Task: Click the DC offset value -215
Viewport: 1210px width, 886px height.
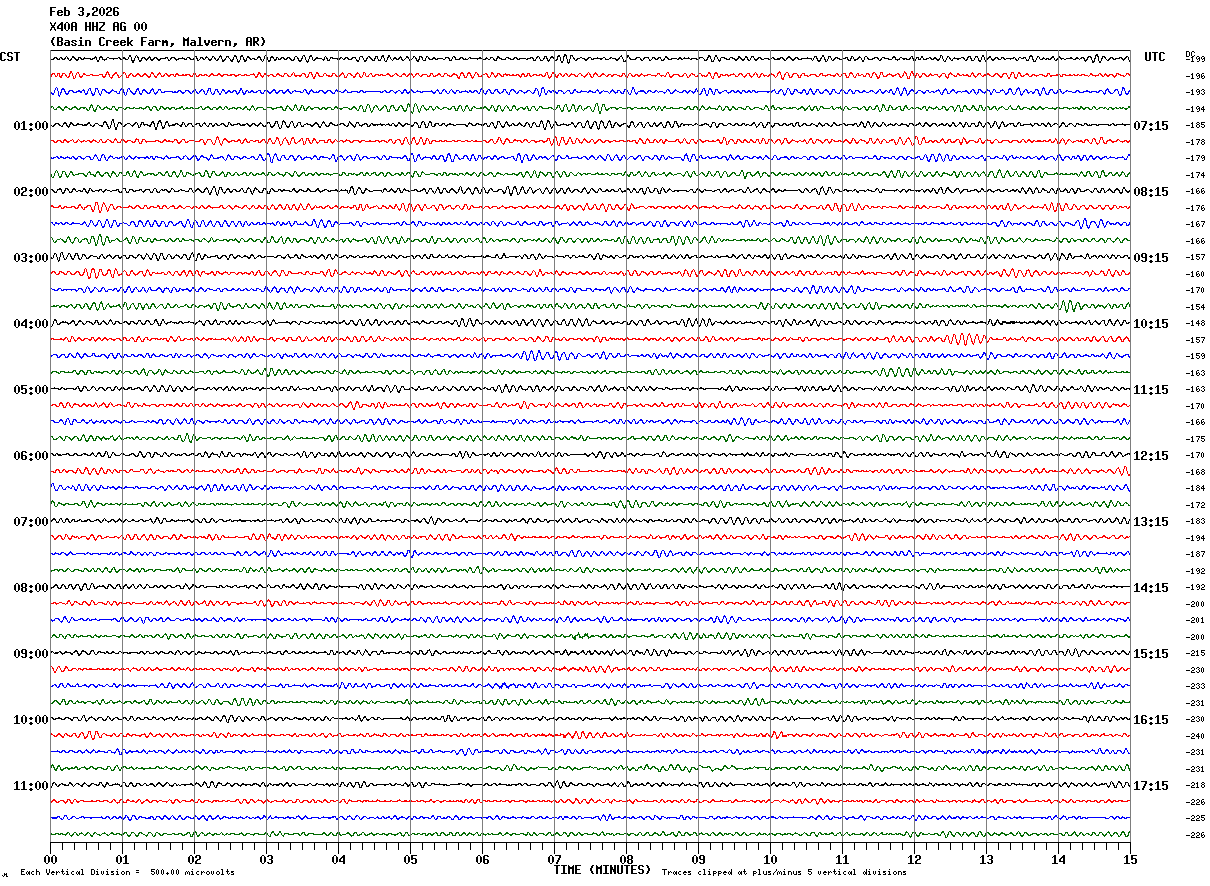Action: (1195, 654)
